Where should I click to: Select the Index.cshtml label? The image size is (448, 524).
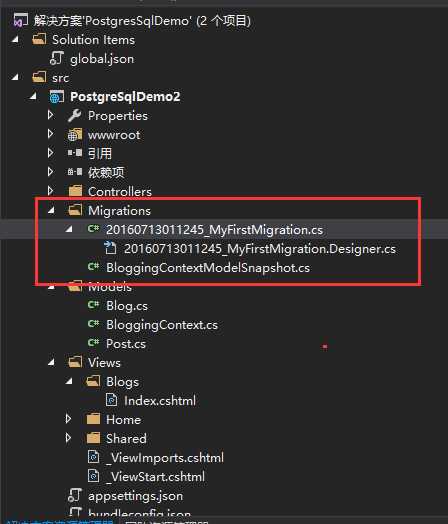click(x=160, y=401)
